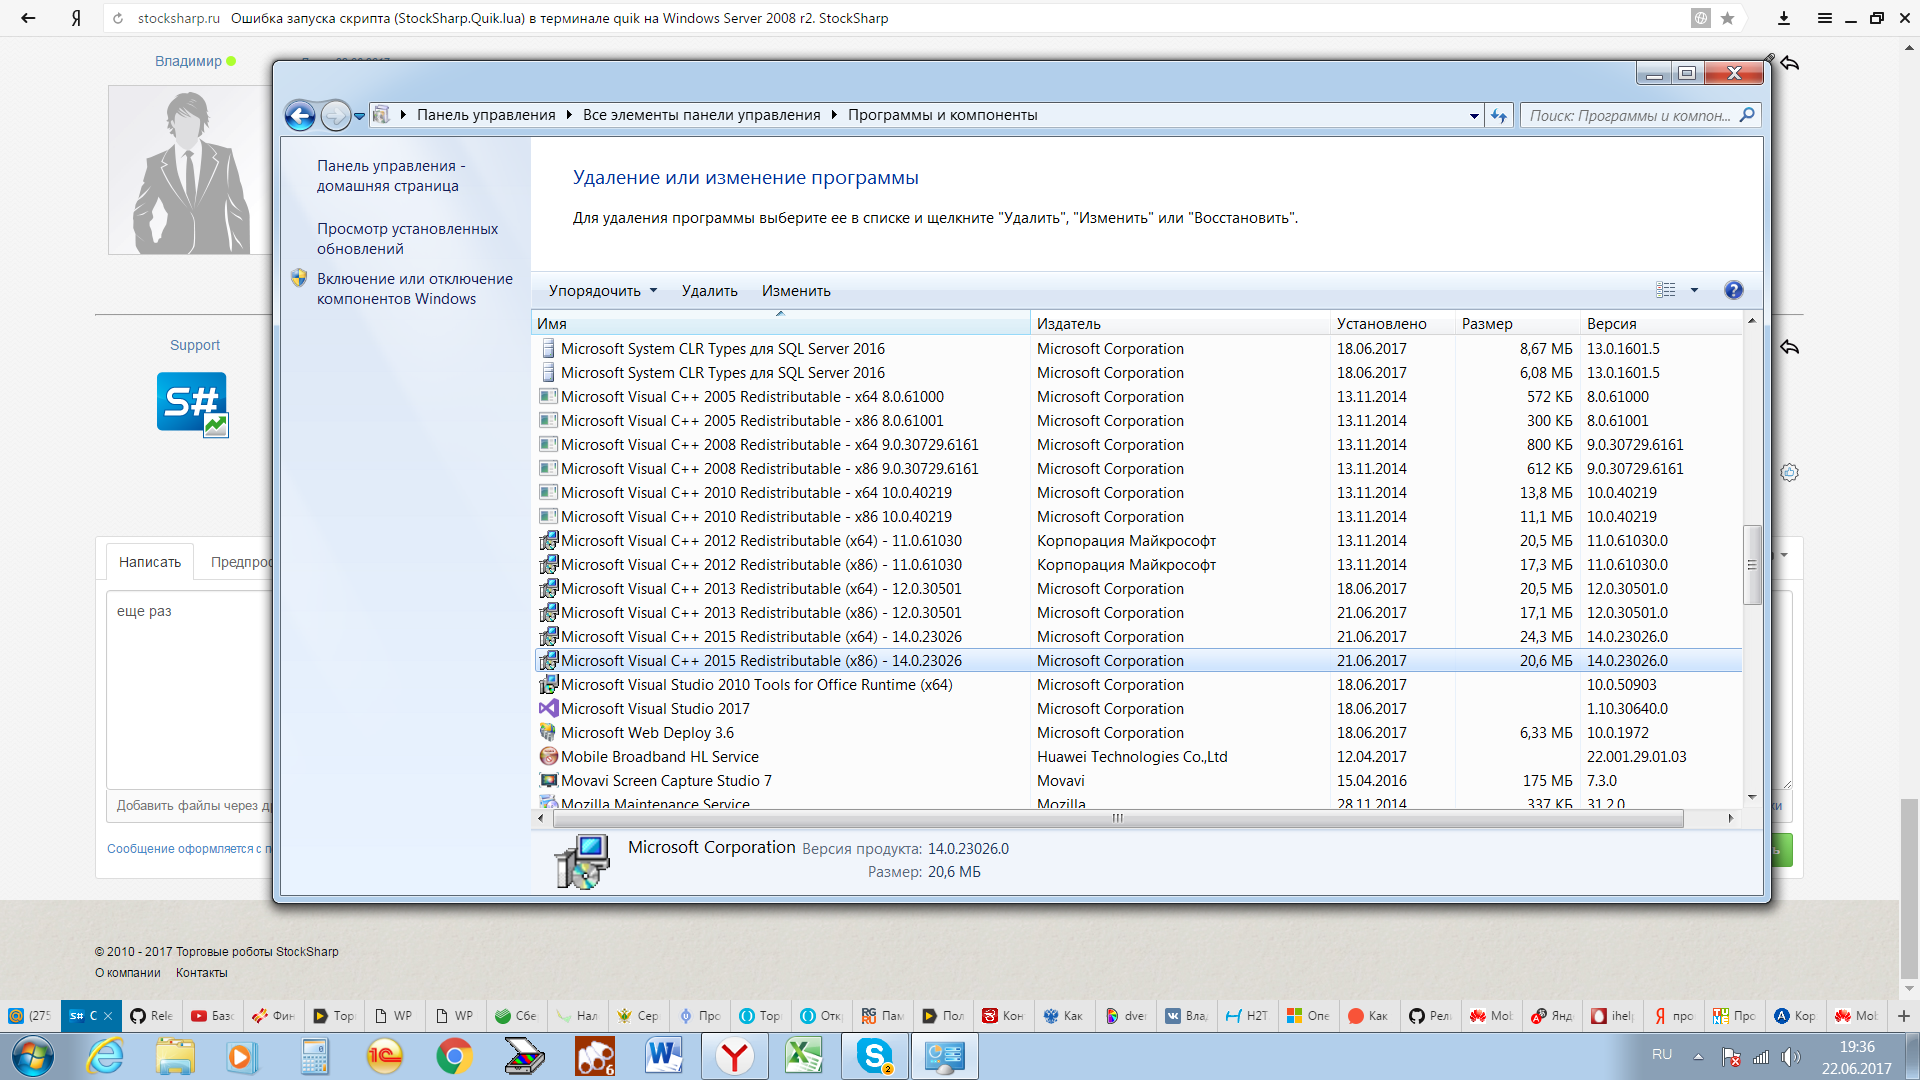Click the reply arrow icon next to first post

(x=1789, y=63)
